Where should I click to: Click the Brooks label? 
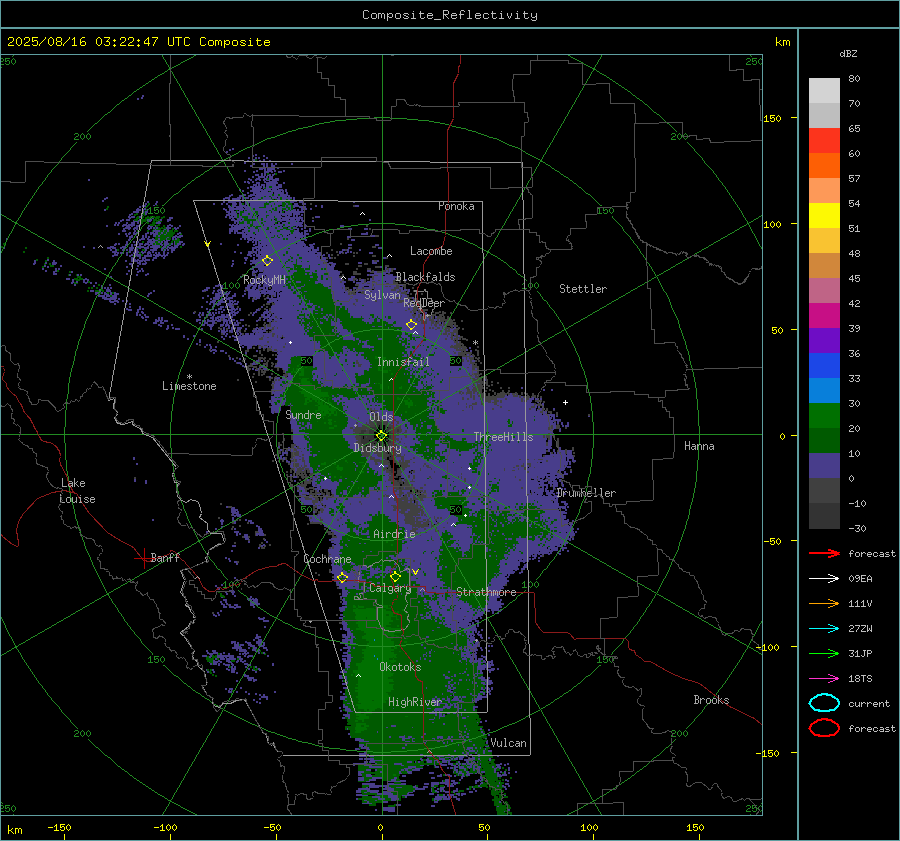pyautogui.click(x=711, y=700)
